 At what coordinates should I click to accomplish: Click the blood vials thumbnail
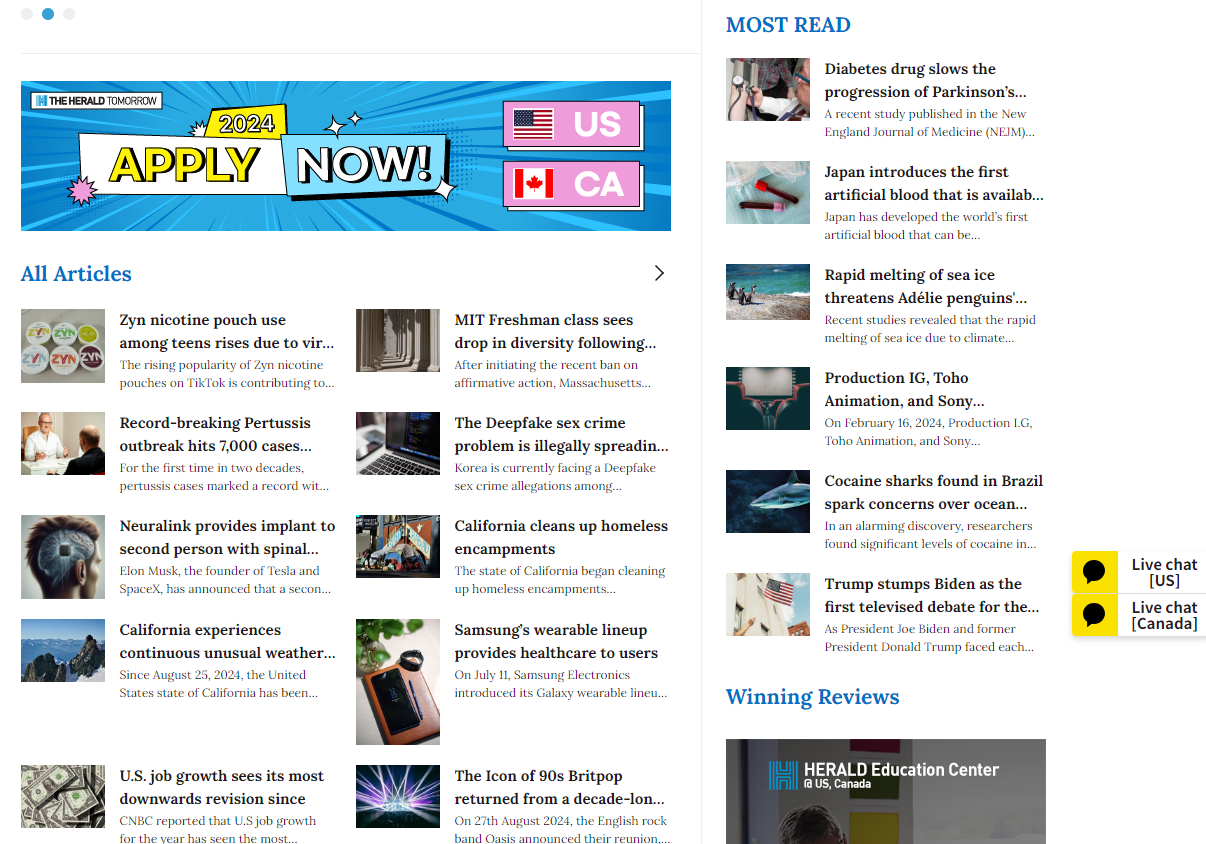[768, 192]
